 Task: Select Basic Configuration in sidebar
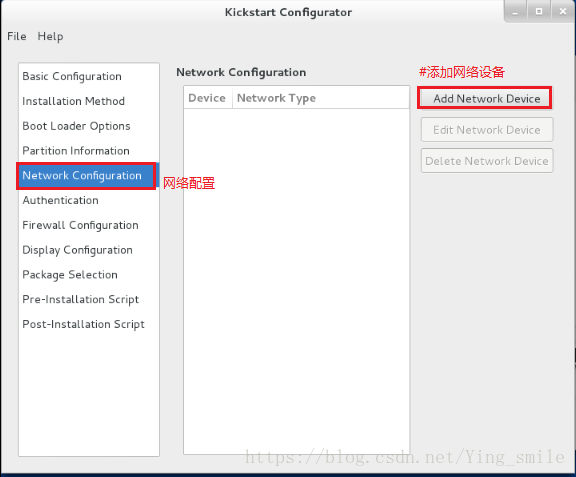(89, 76)
